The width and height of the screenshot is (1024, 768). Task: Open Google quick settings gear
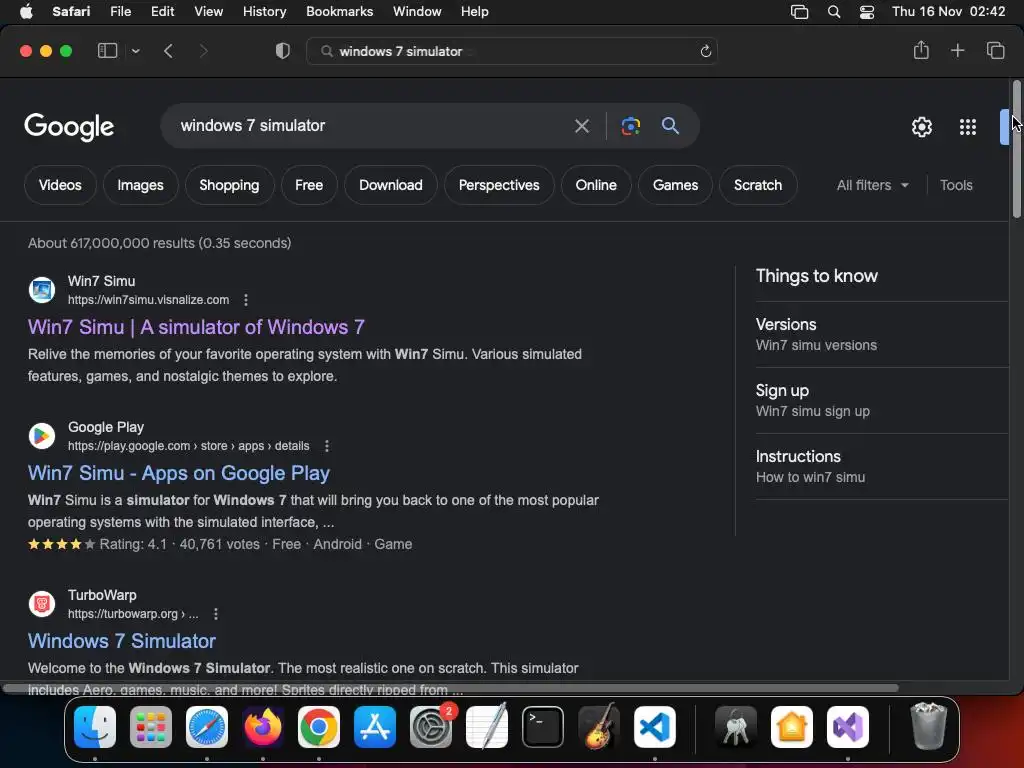[921, 127]
